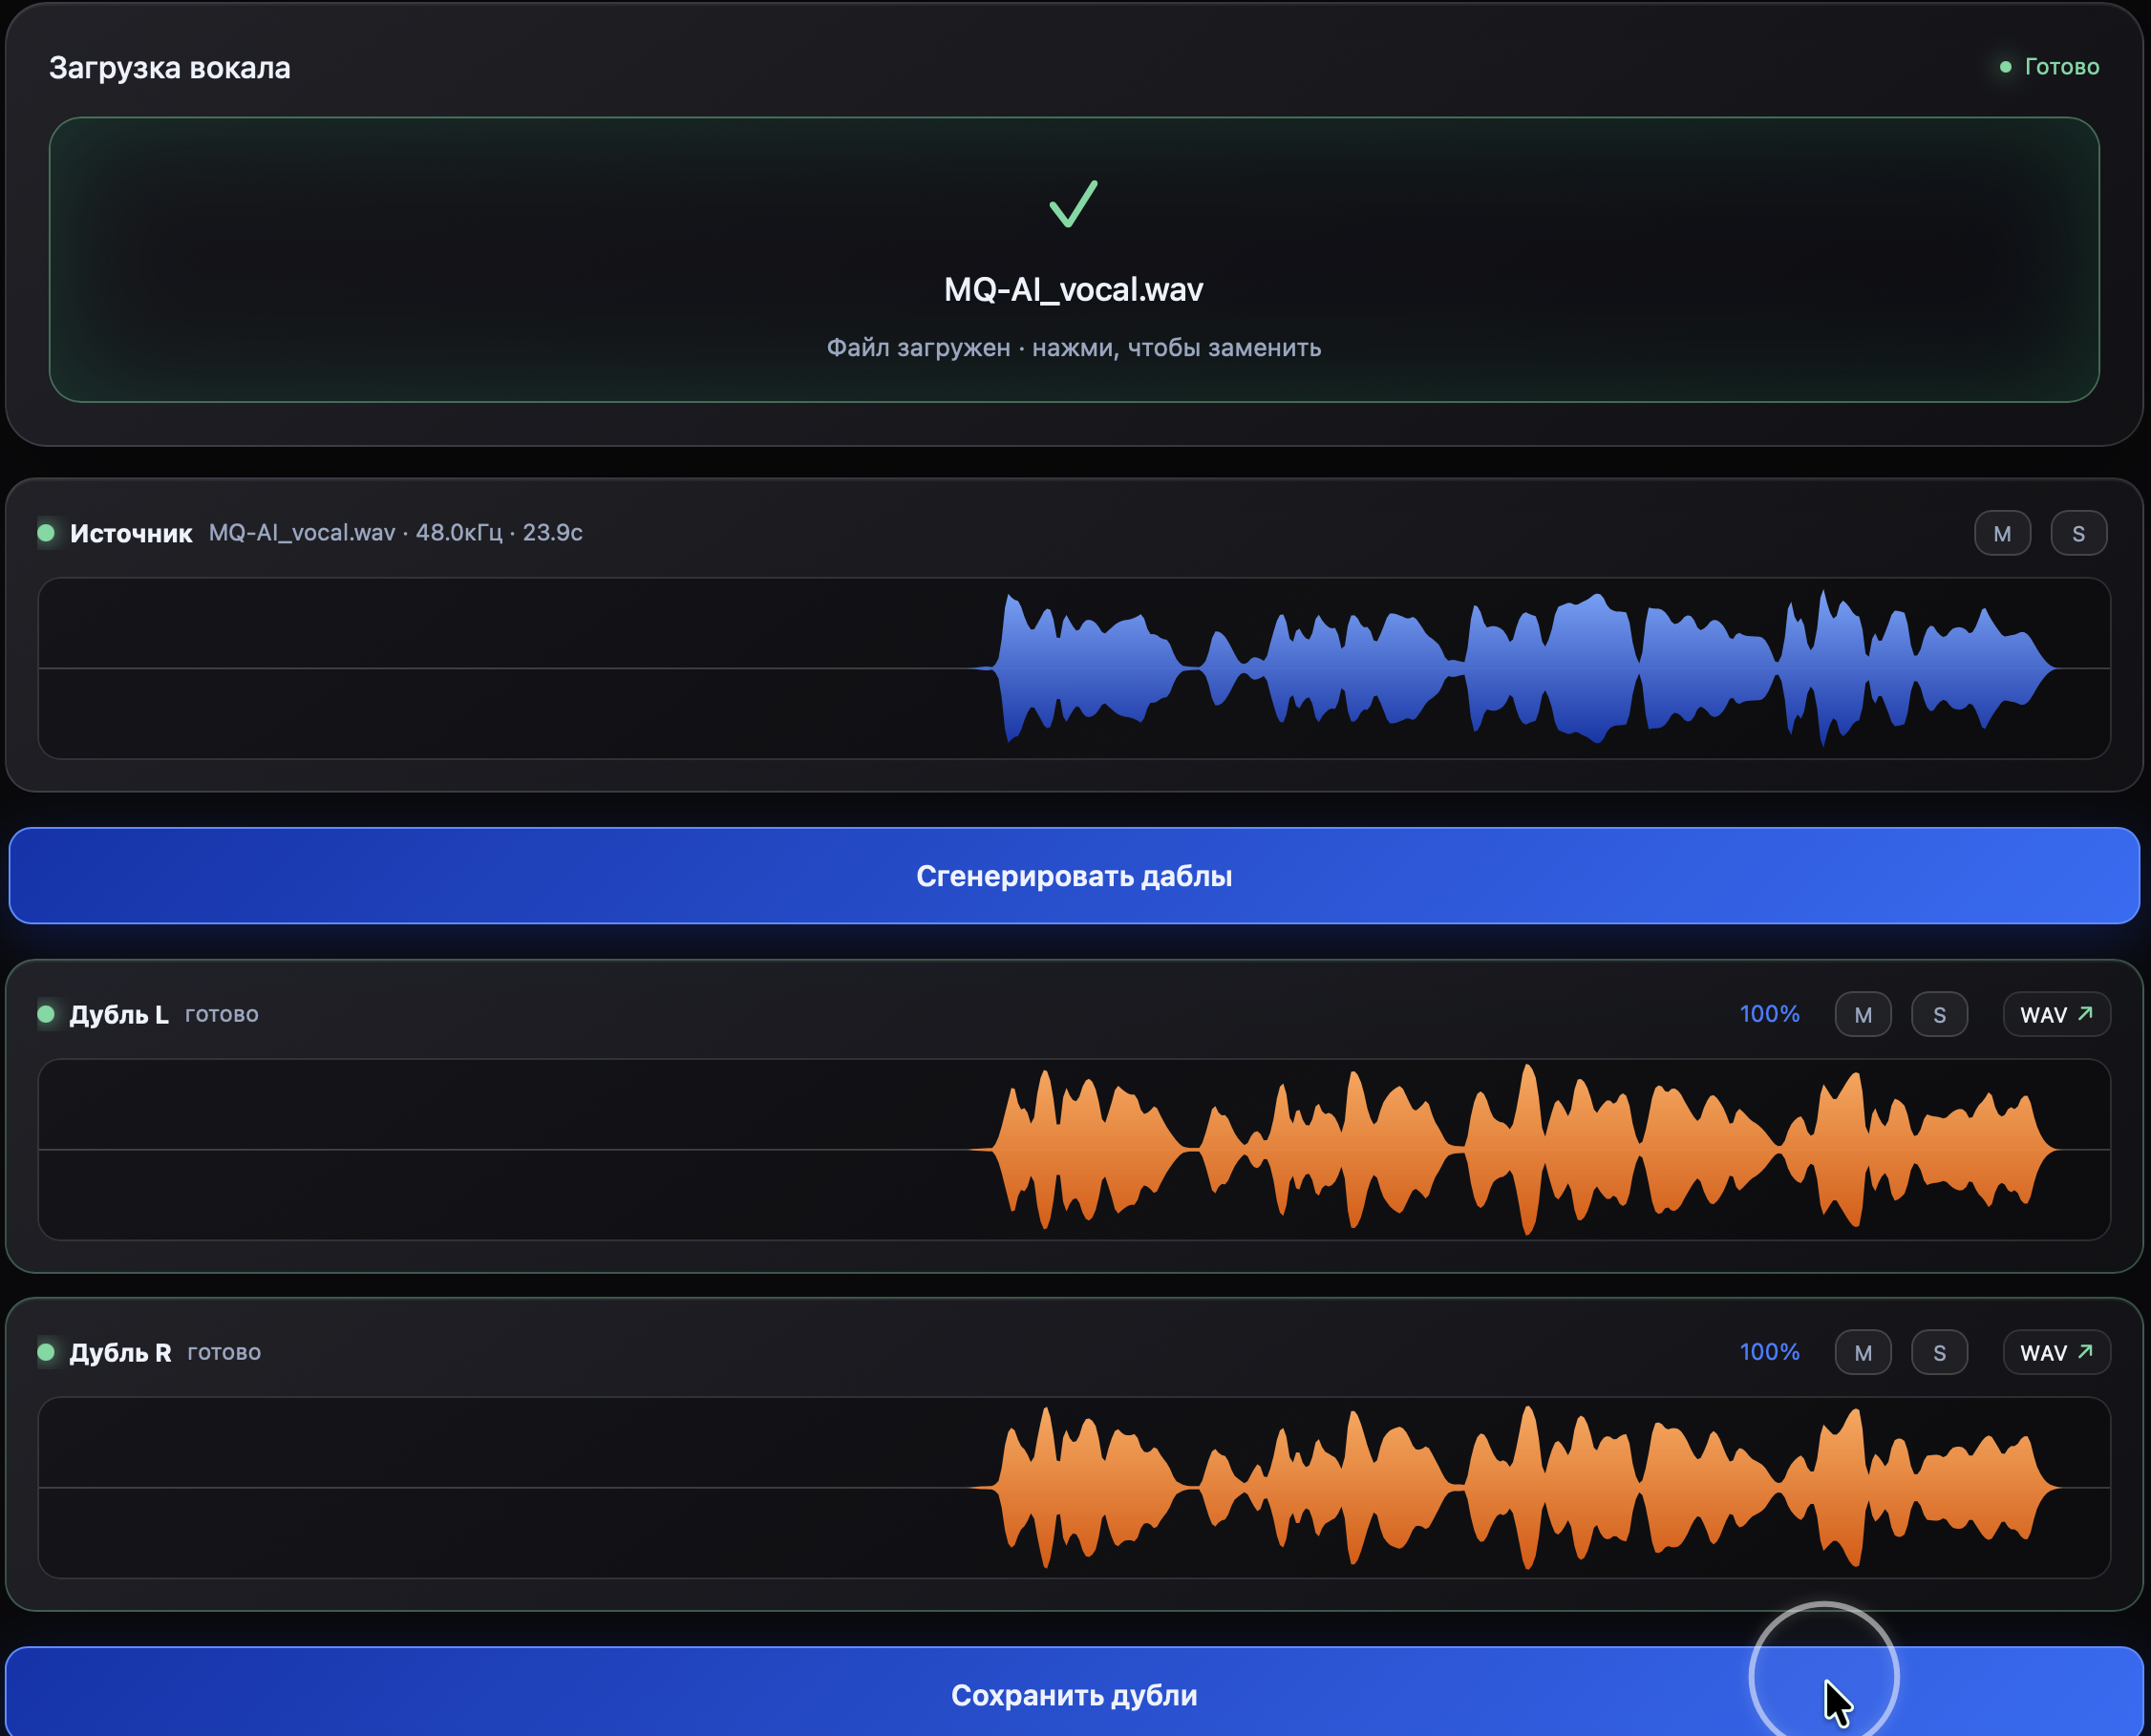Mute the Источник source track
The width and height of the screenshot is (2151, 1736).
coord(2002,533)
